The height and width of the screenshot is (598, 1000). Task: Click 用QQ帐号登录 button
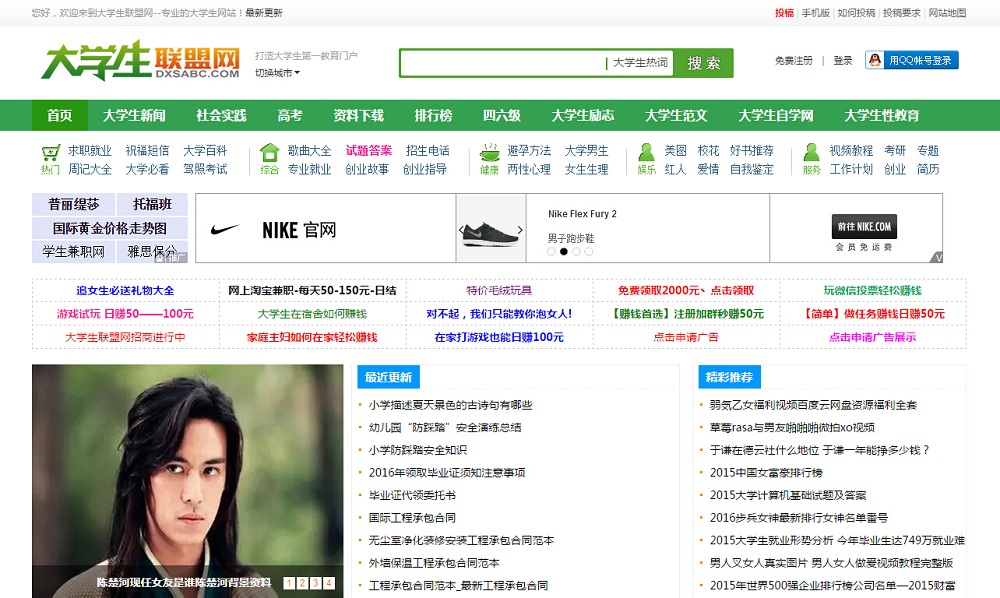pyautogui.click(x=912, y=60)
